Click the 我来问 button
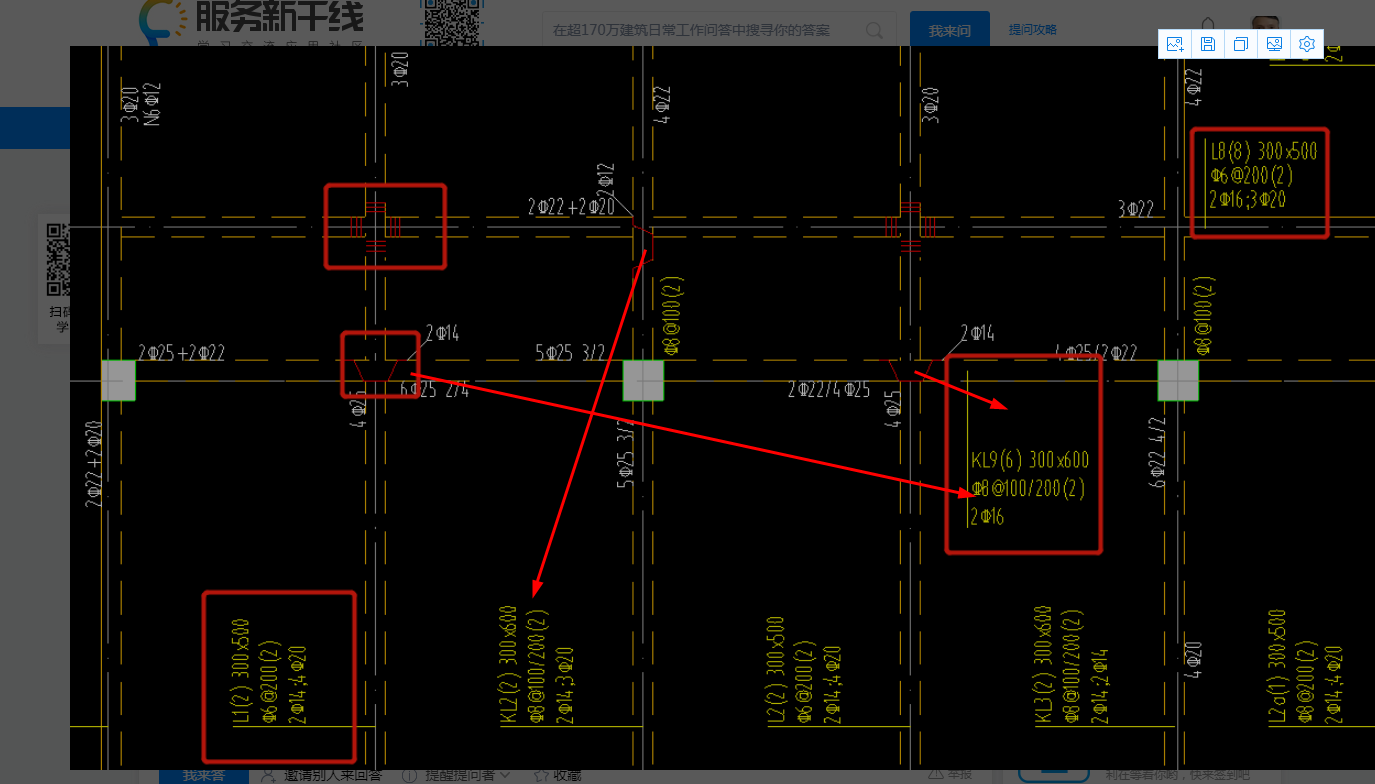Viewport: 1375px width, 784px height. 949,30
